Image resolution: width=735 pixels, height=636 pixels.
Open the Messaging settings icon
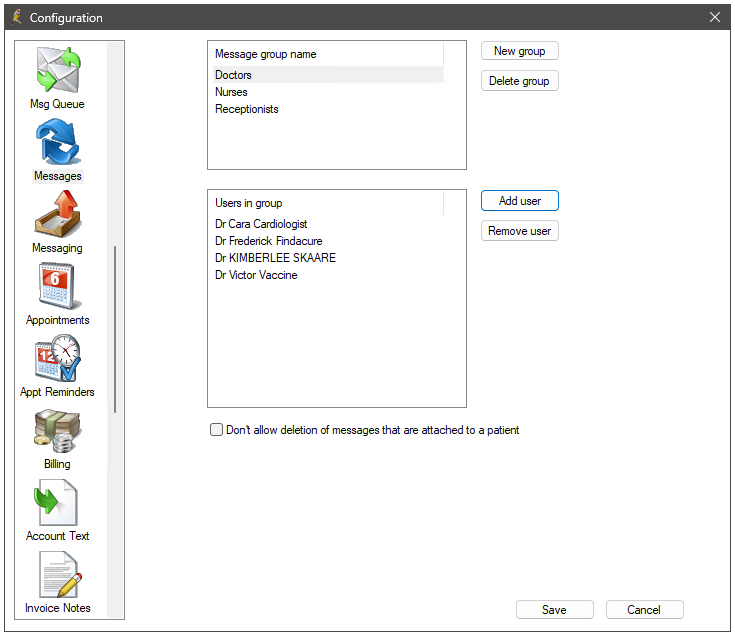57,214
